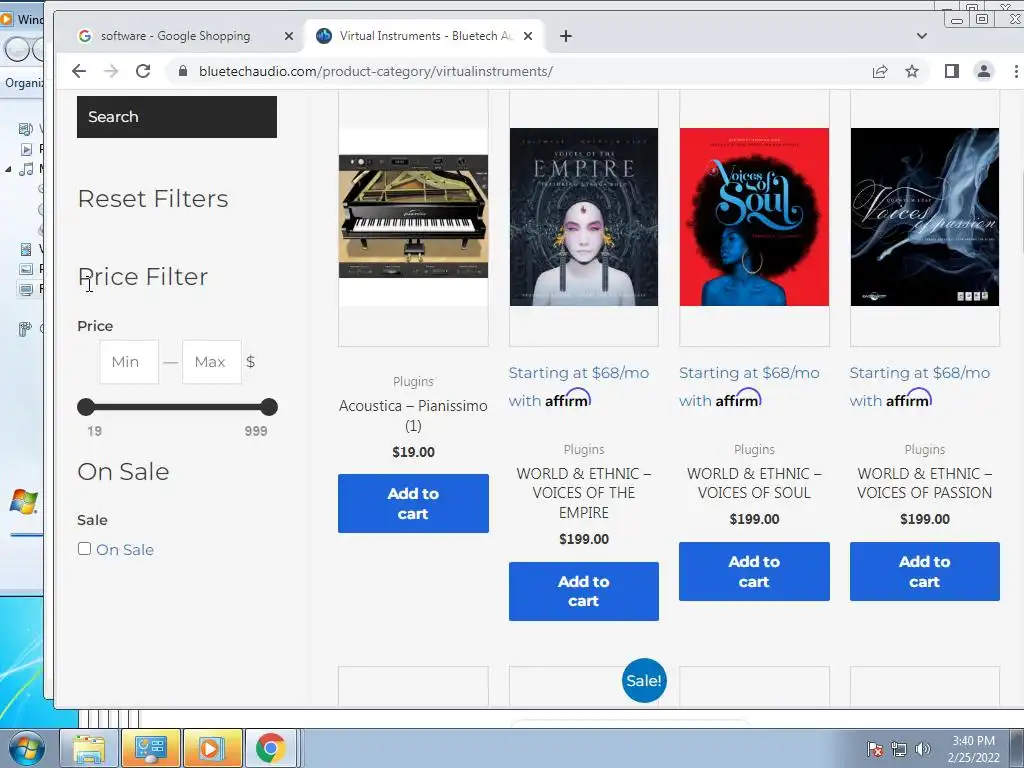Viewport: 1024px width, 768px height.
Task: Click the Search box in sidebar
Action: coord(177,117)
